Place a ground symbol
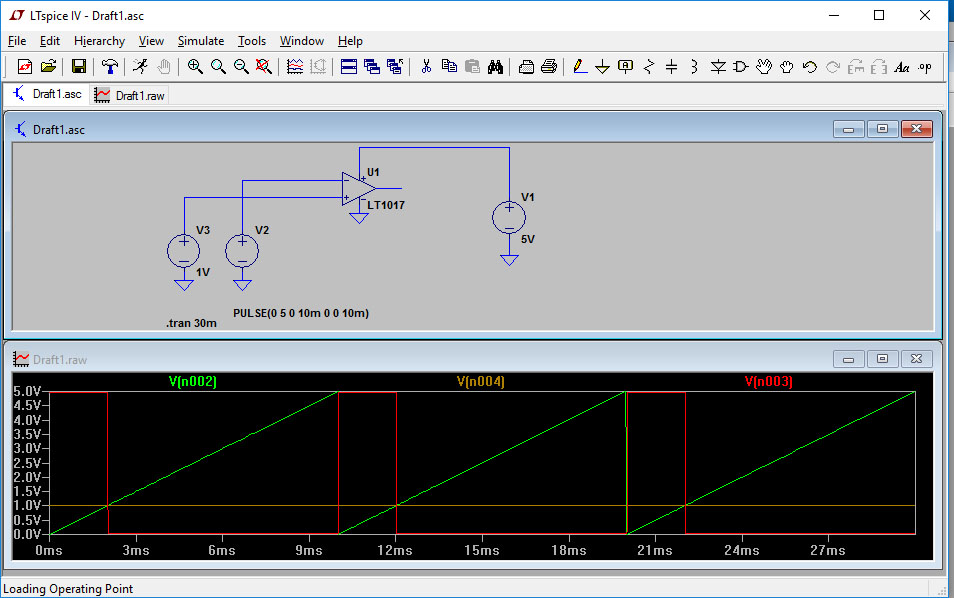954x598 pixels. [x=602, y=66]
